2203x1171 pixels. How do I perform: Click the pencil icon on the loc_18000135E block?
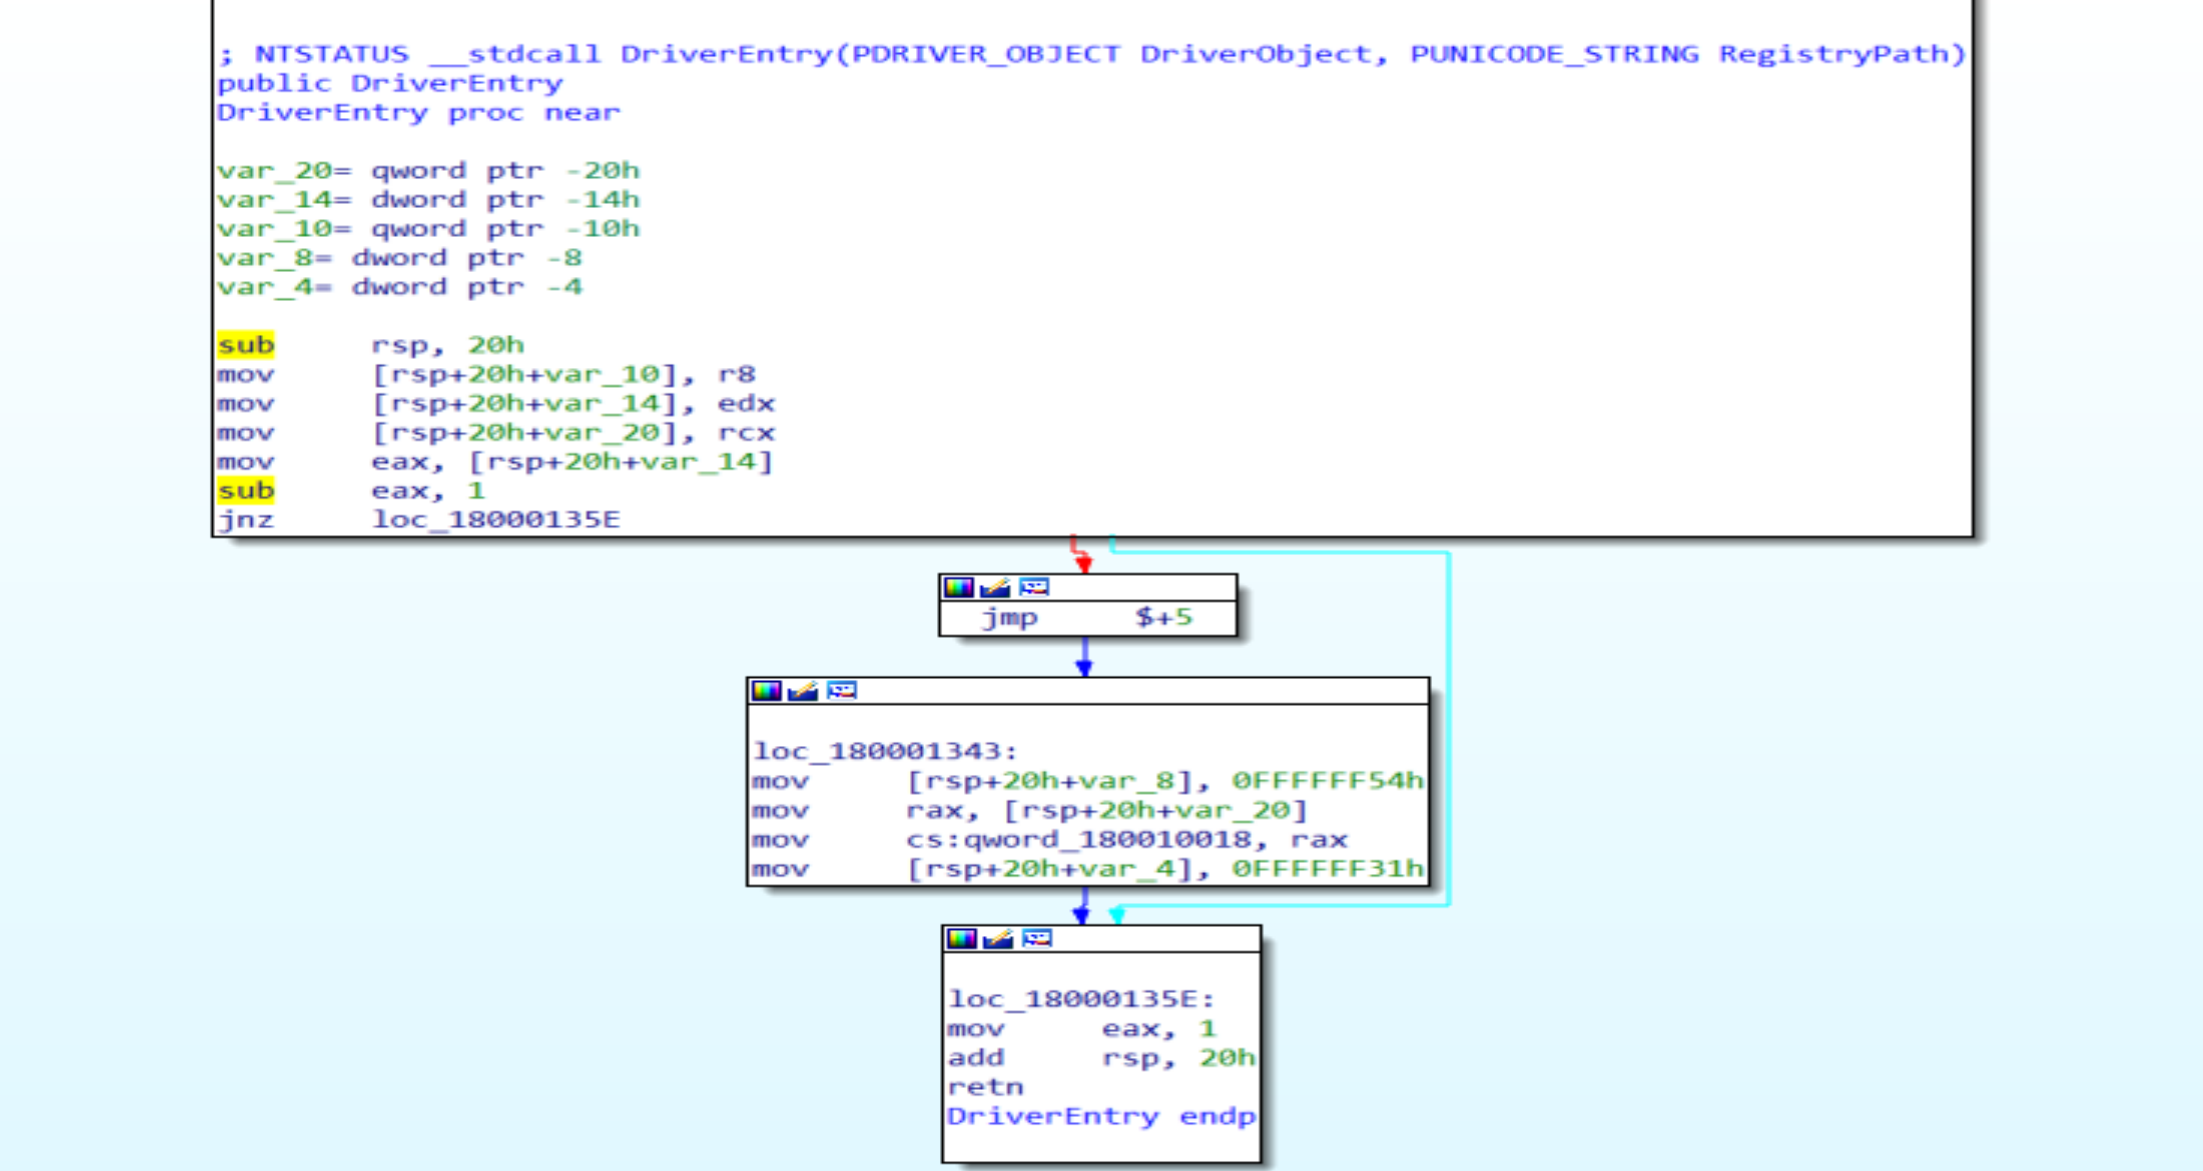click(998, 939)
